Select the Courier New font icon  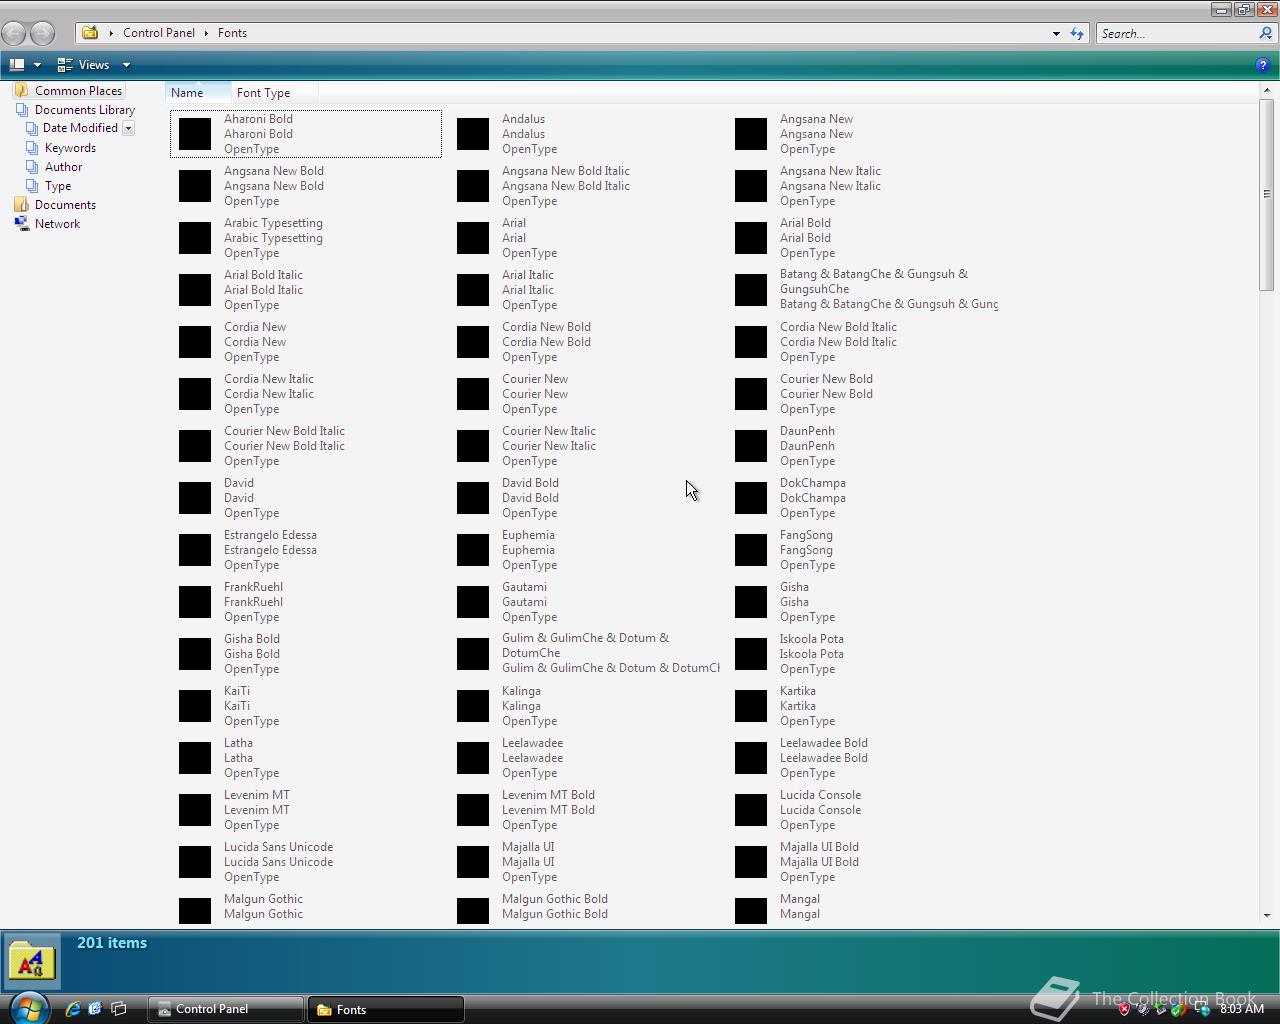click(473, 394)
